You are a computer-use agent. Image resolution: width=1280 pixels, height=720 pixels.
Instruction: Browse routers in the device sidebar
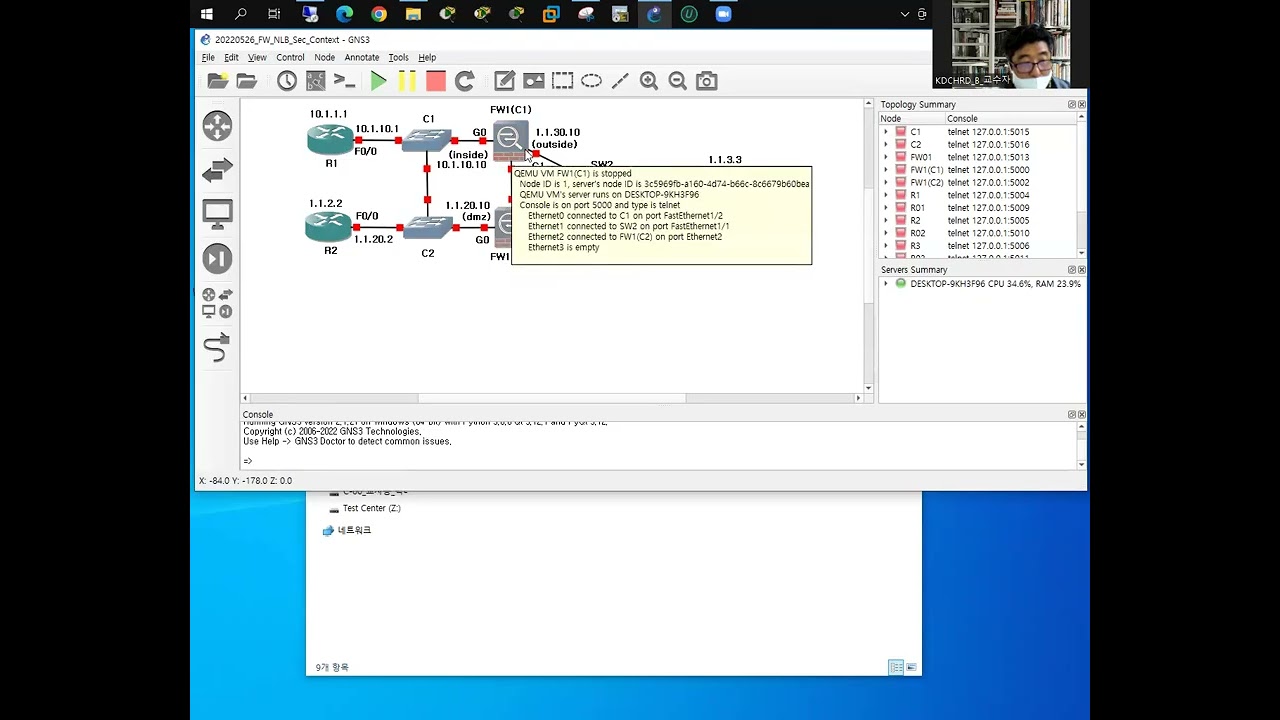(217, 126)
